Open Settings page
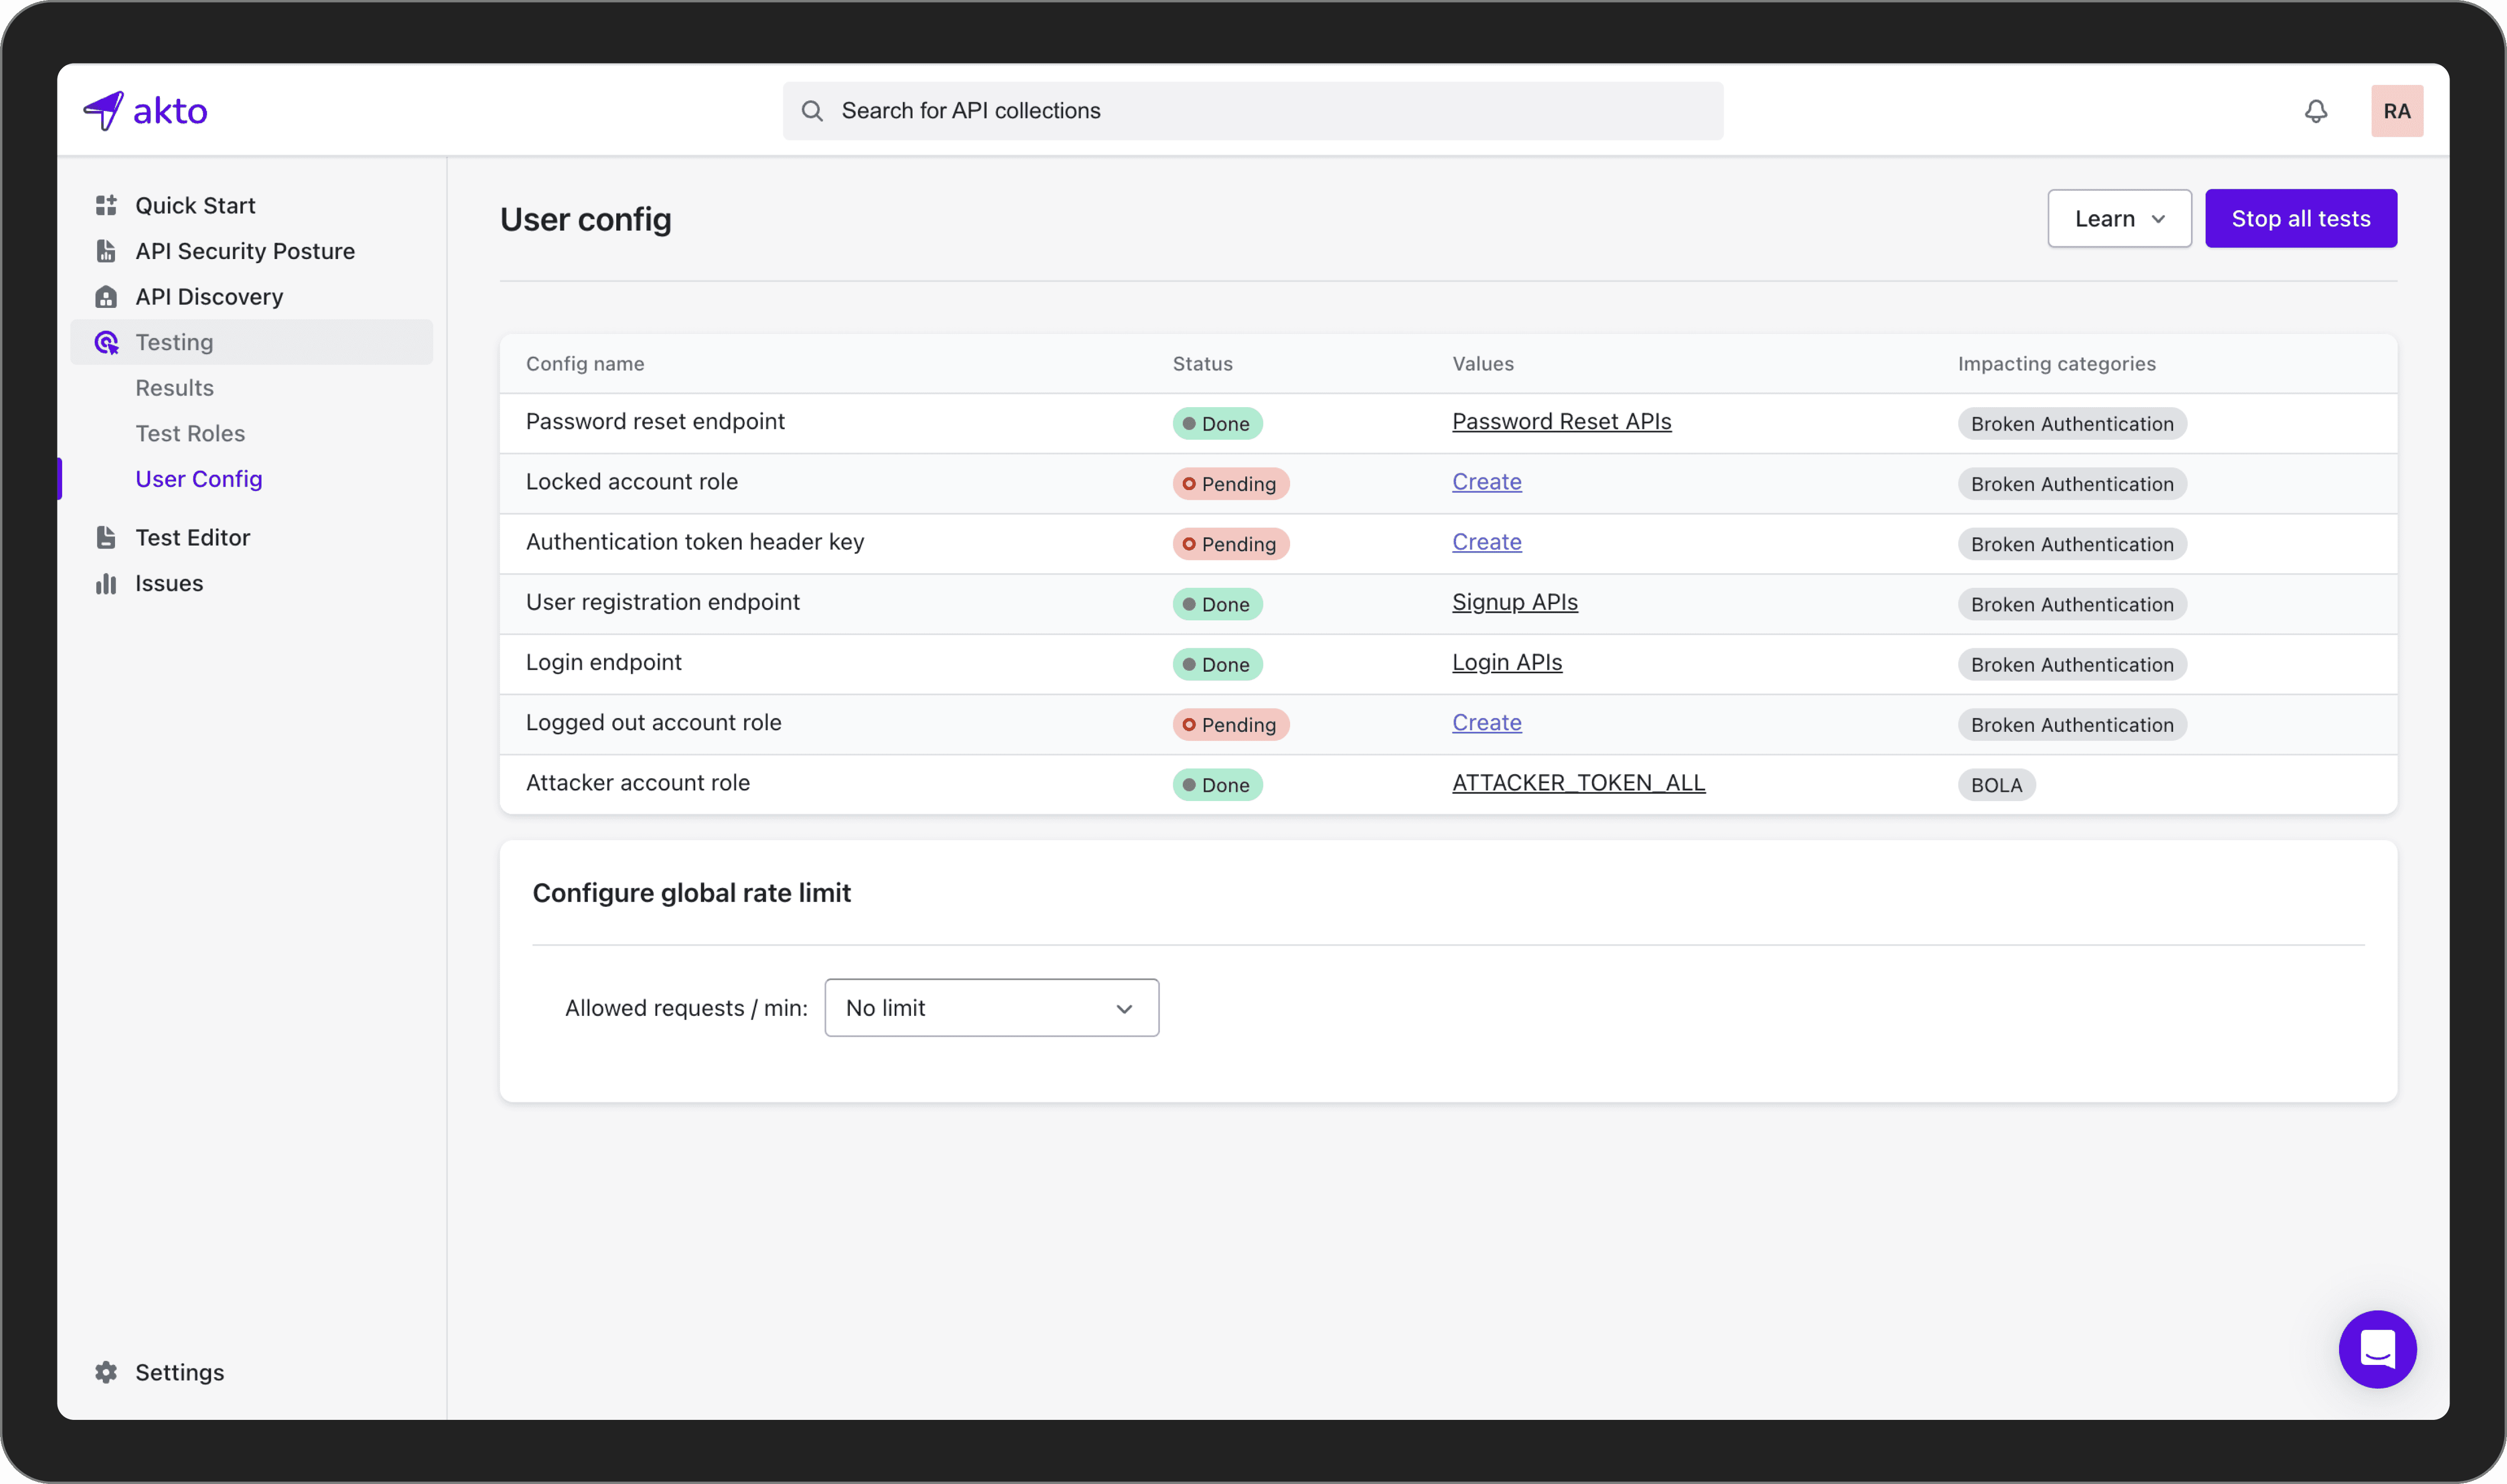The width and height of the screenshot is (2507, 1484). click(179, 1371)
